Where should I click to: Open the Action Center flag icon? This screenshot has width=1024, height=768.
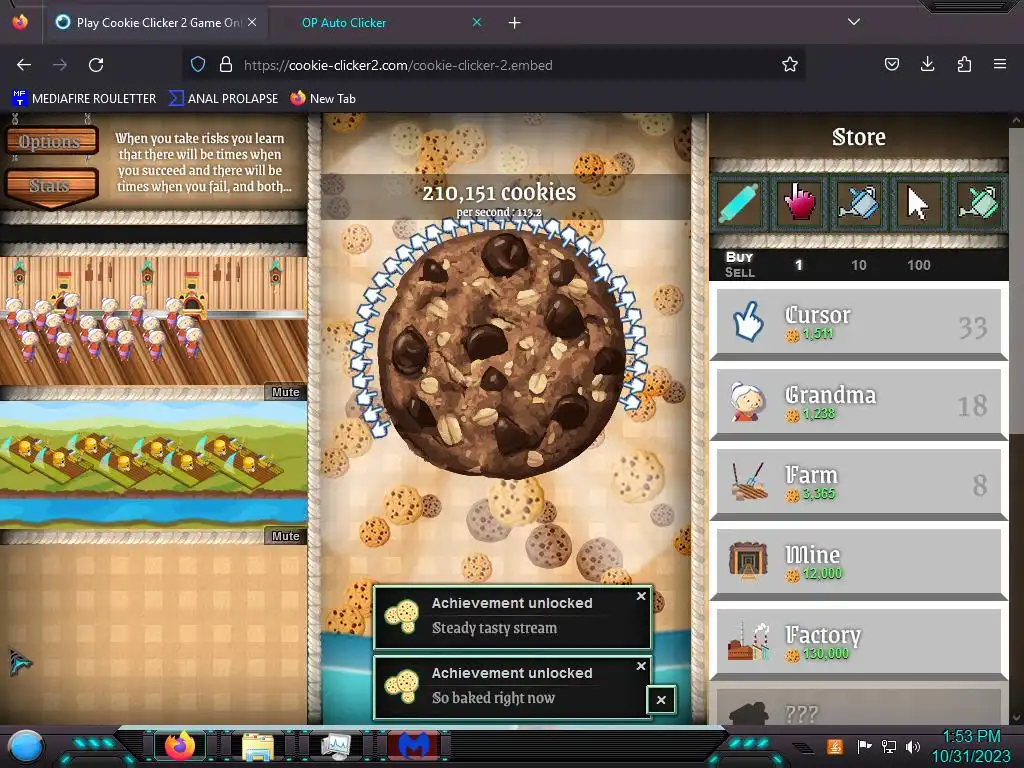[864, 746]
